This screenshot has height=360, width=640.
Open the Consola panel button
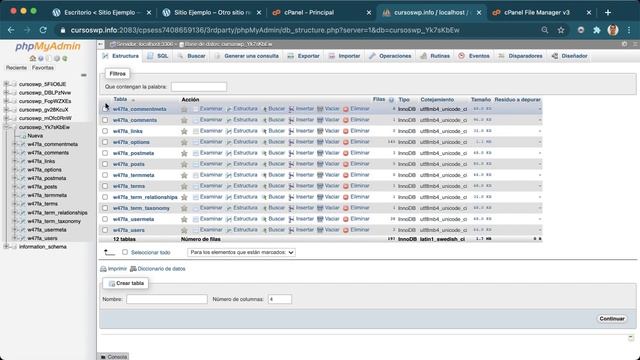point(113,357)
